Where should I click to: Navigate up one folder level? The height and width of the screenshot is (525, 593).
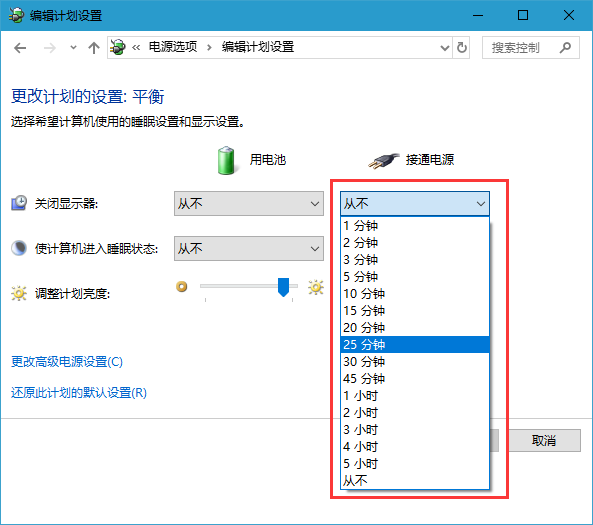[94, 48]
